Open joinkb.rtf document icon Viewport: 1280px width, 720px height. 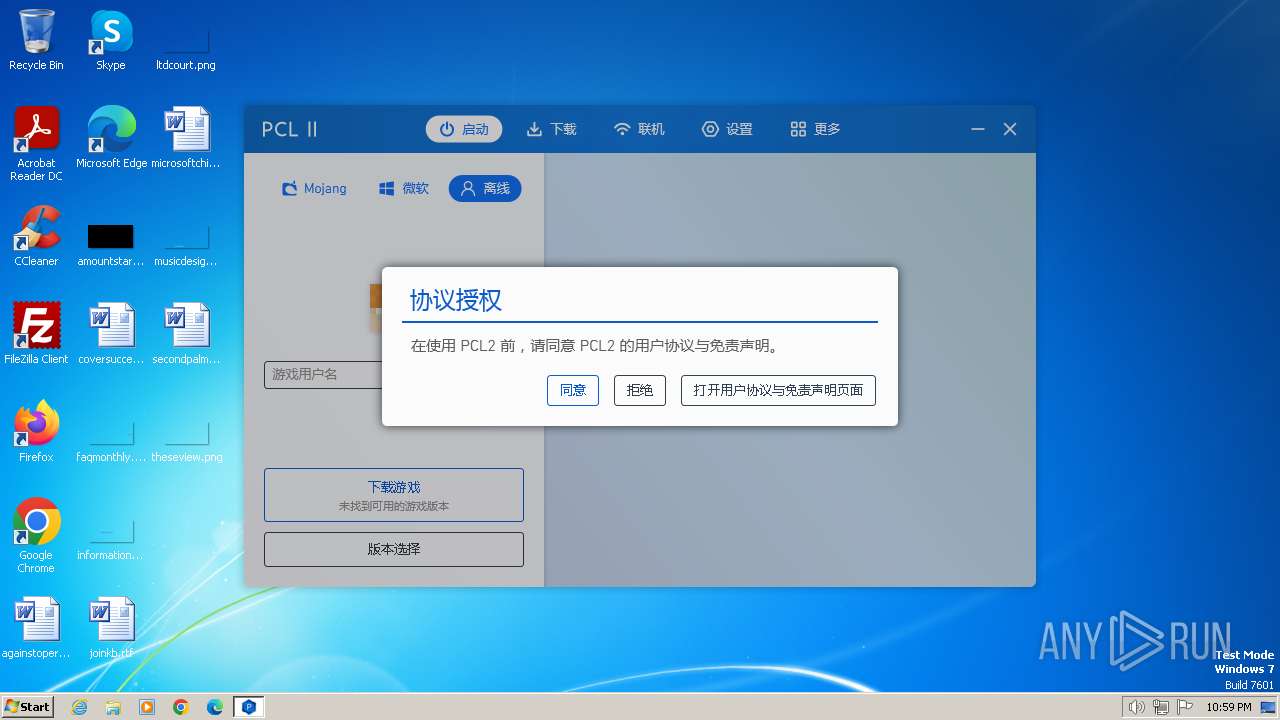tap(111, 628)
